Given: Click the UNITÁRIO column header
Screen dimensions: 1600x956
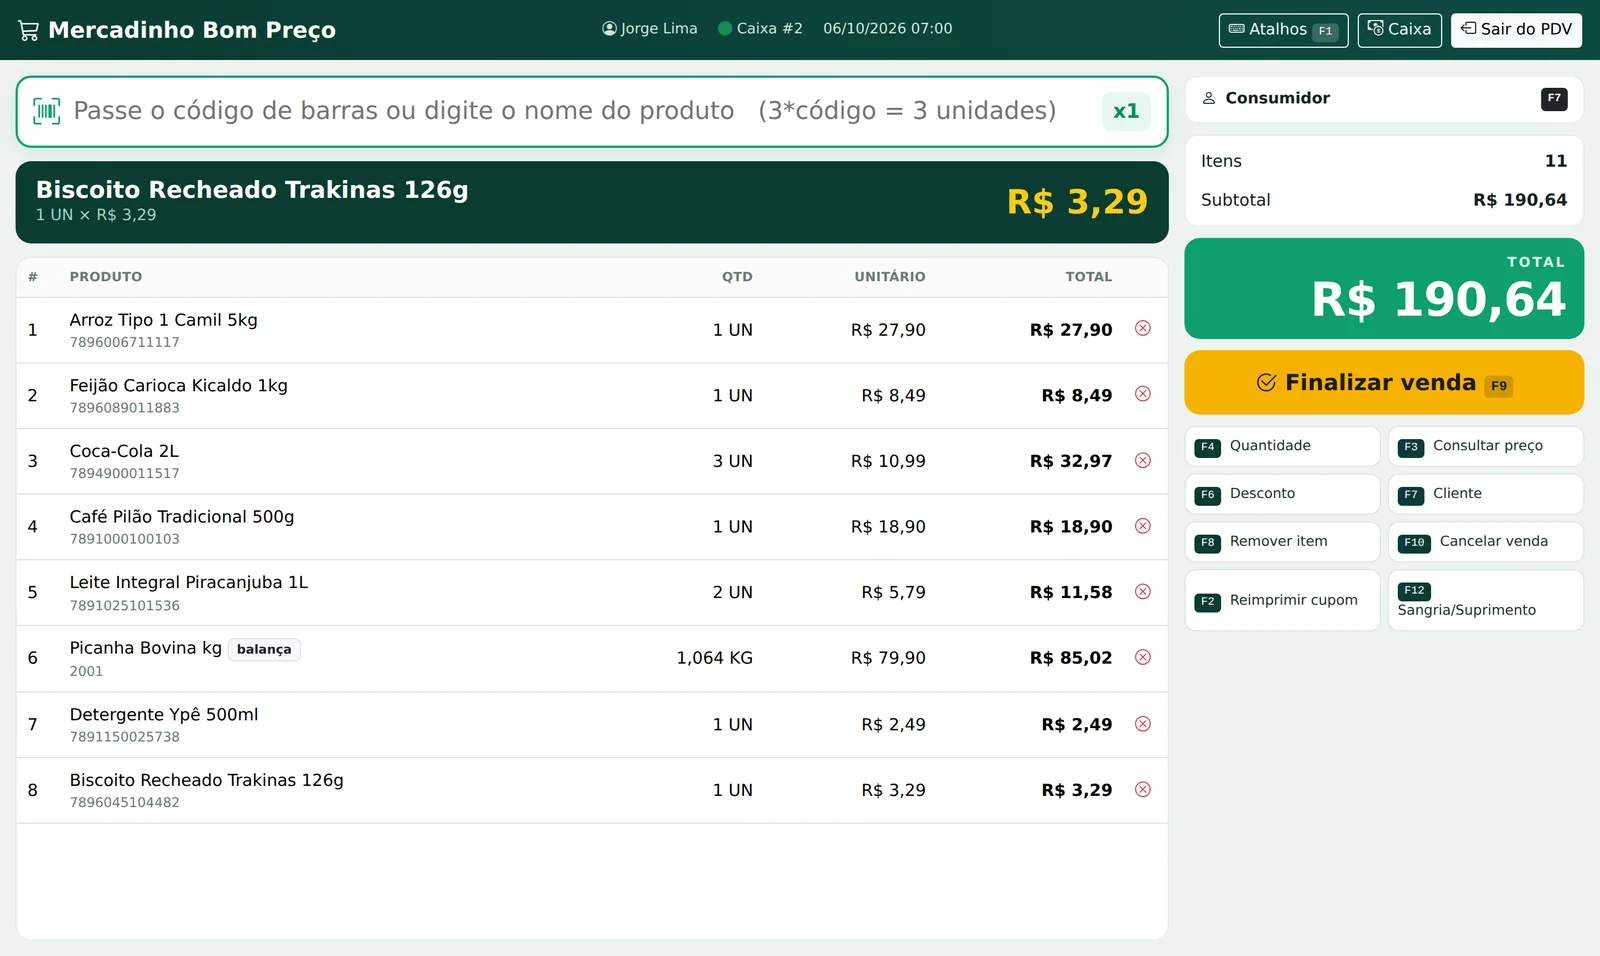Looking at the screenshot, I should 890,277.
